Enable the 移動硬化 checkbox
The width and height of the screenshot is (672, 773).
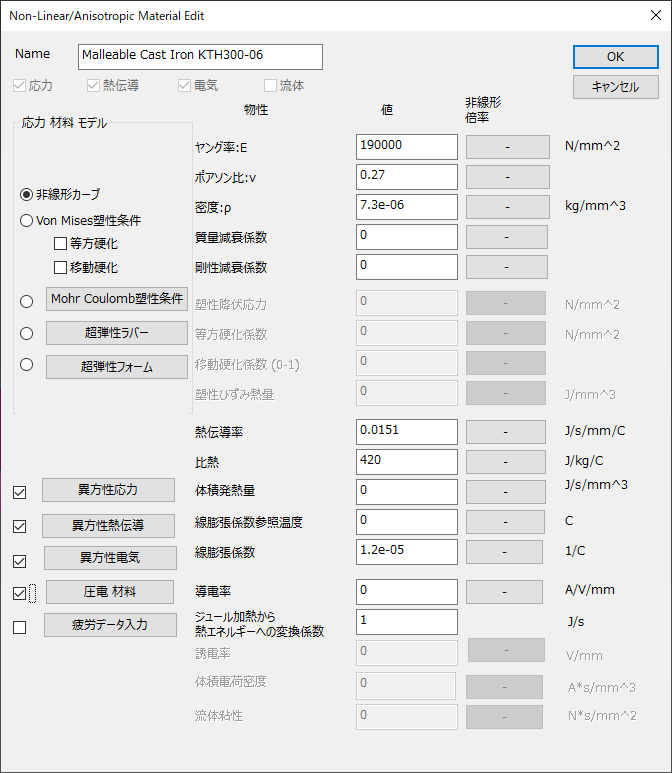click(61, 267)
